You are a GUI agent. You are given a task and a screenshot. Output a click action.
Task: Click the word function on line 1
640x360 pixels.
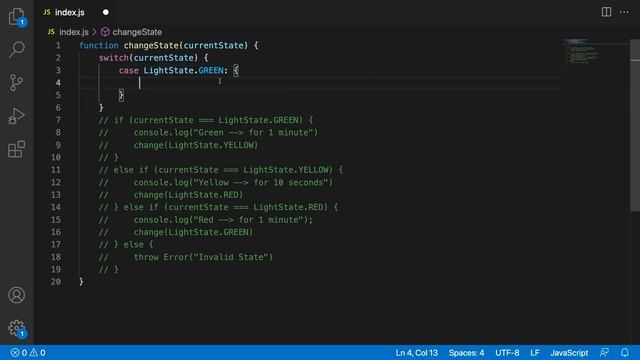pyautogui.click(x=99, y=45)
